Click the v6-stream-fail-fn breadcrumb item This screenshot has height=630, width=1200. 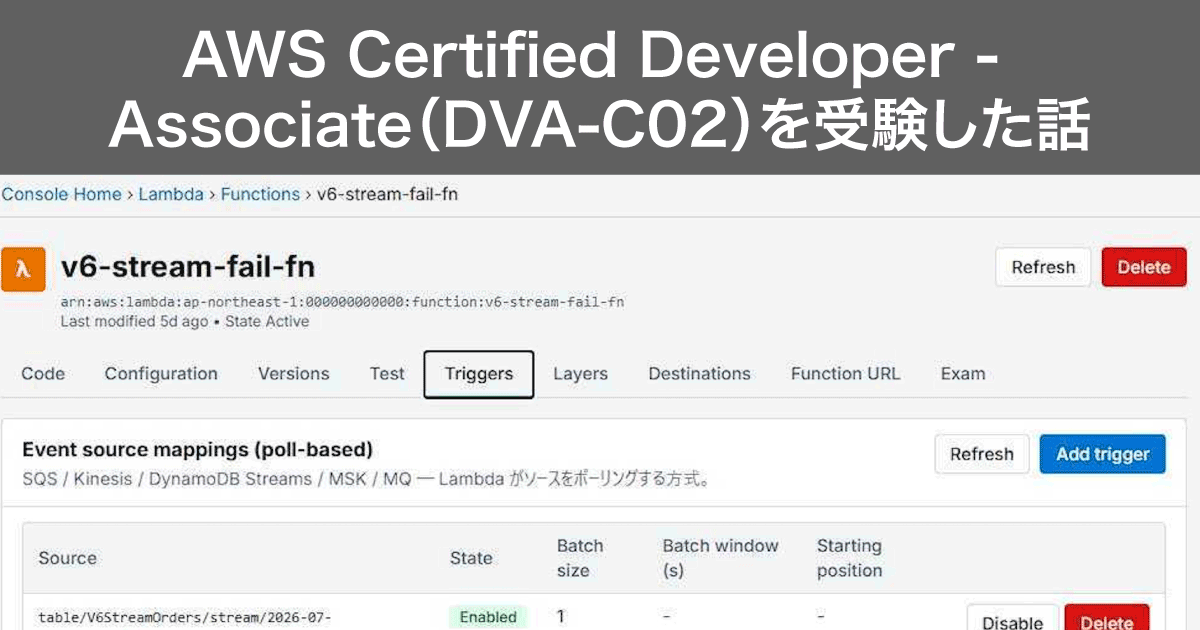pos(387,194)
